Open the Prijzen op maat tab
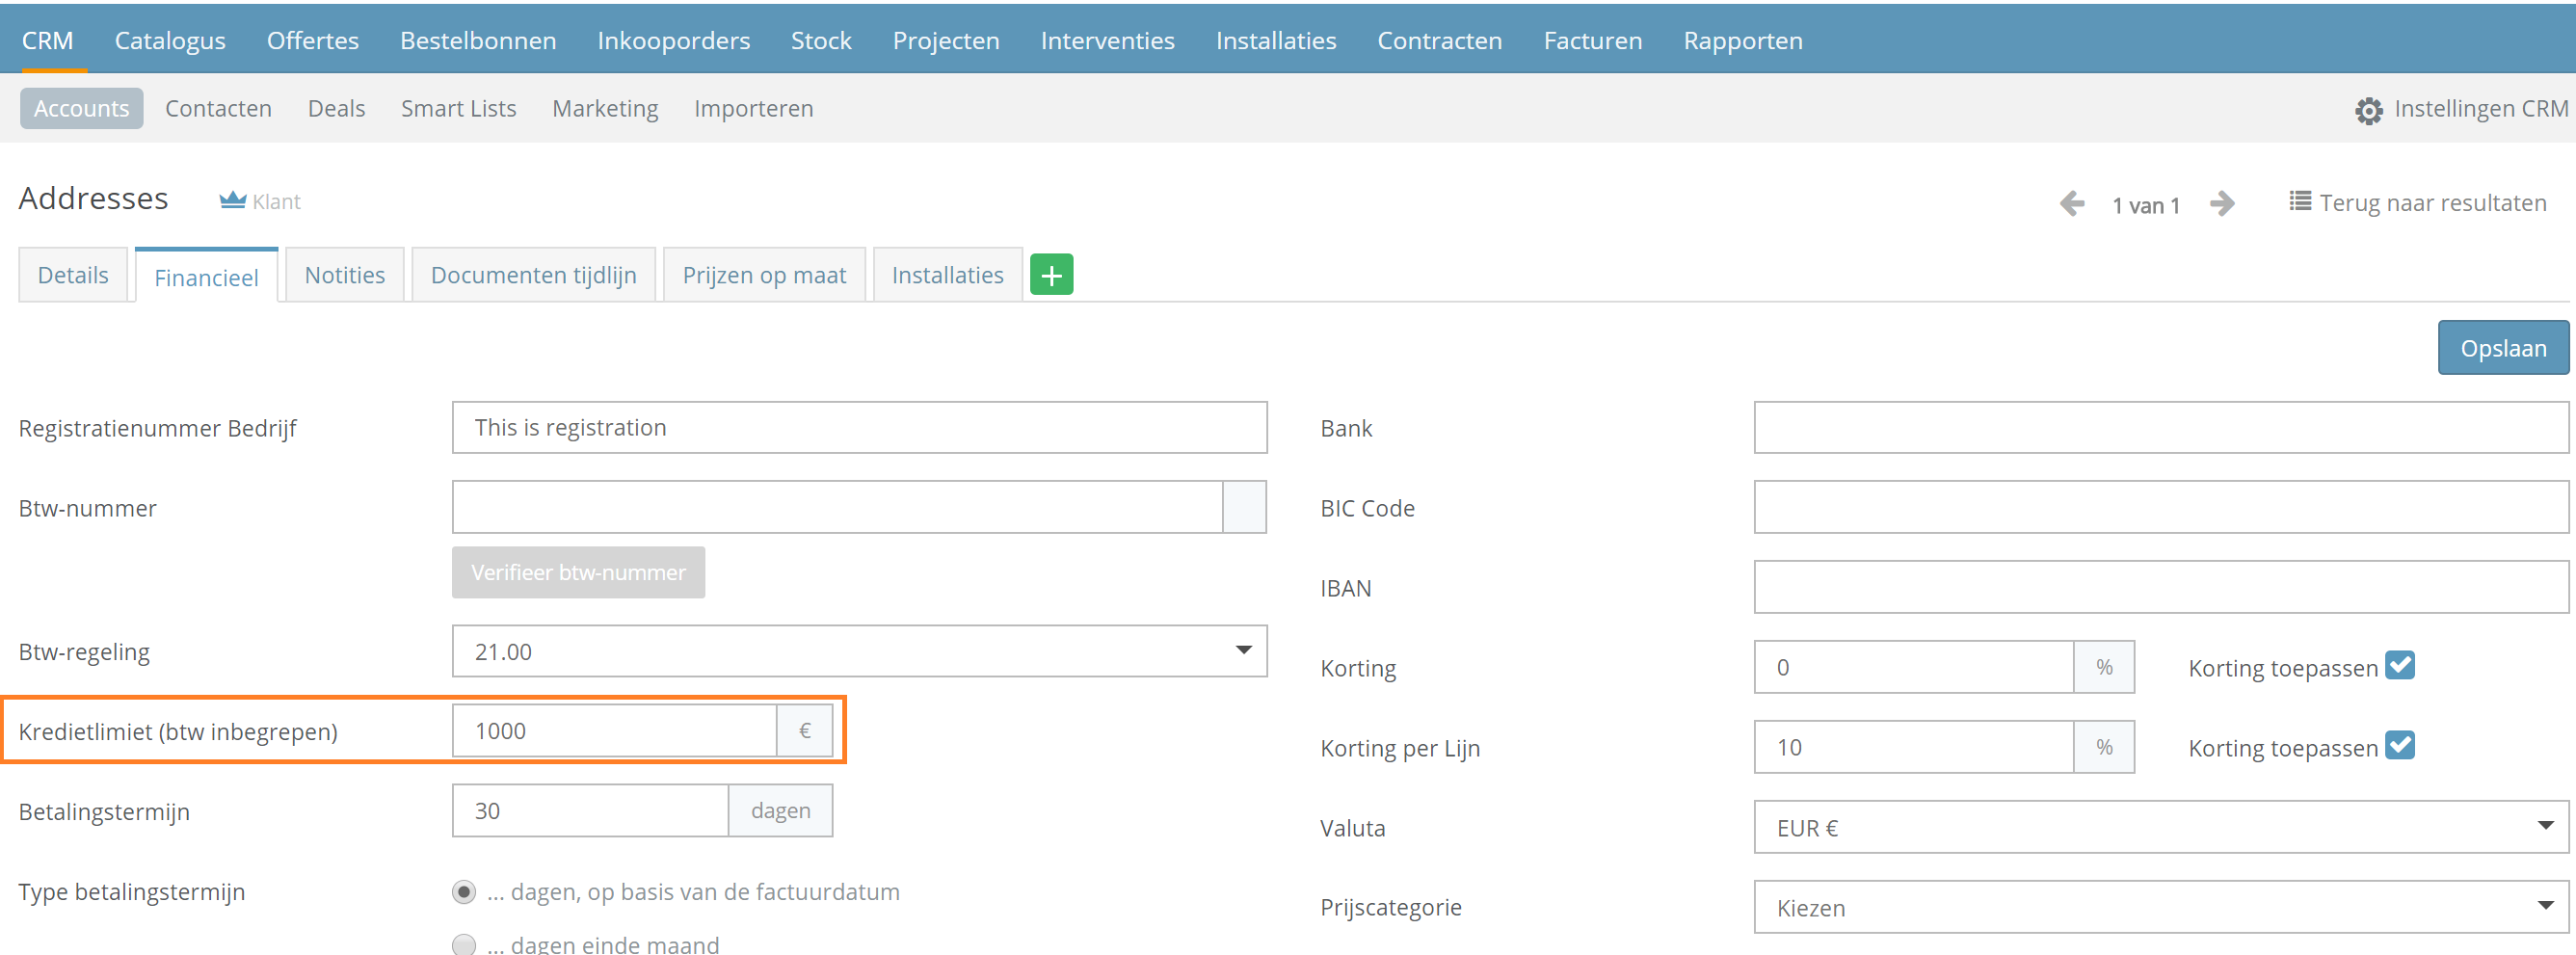 point(764,275)
